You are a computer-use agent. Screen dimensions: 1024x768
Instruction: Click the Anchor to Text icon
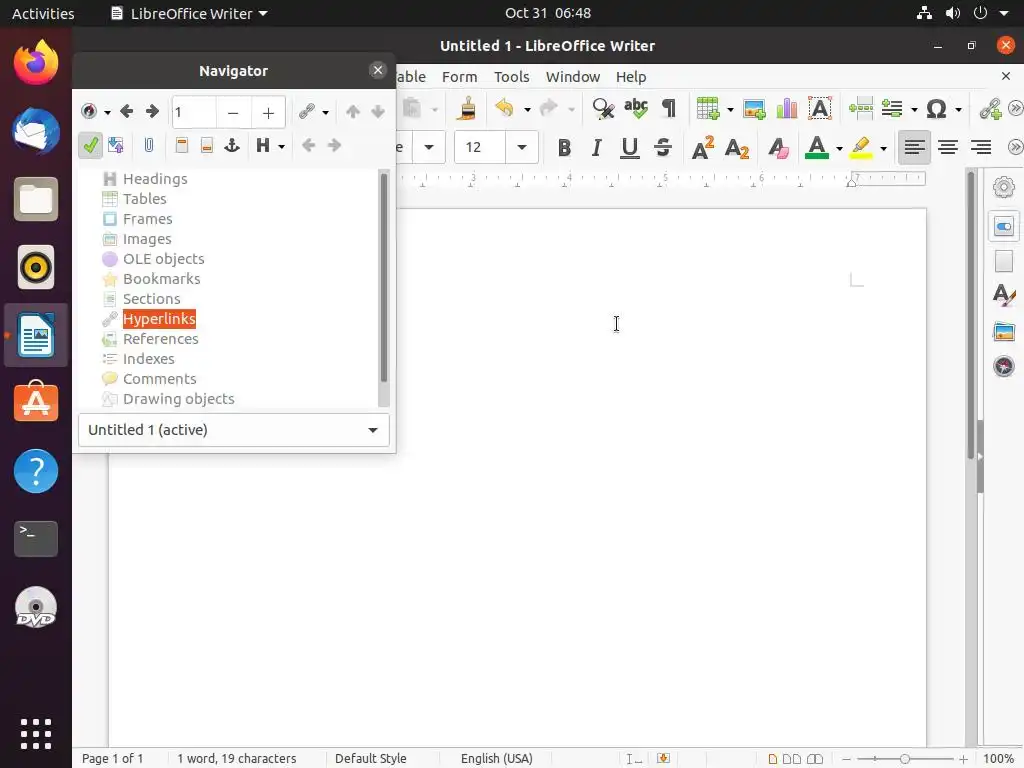point(232,145)
